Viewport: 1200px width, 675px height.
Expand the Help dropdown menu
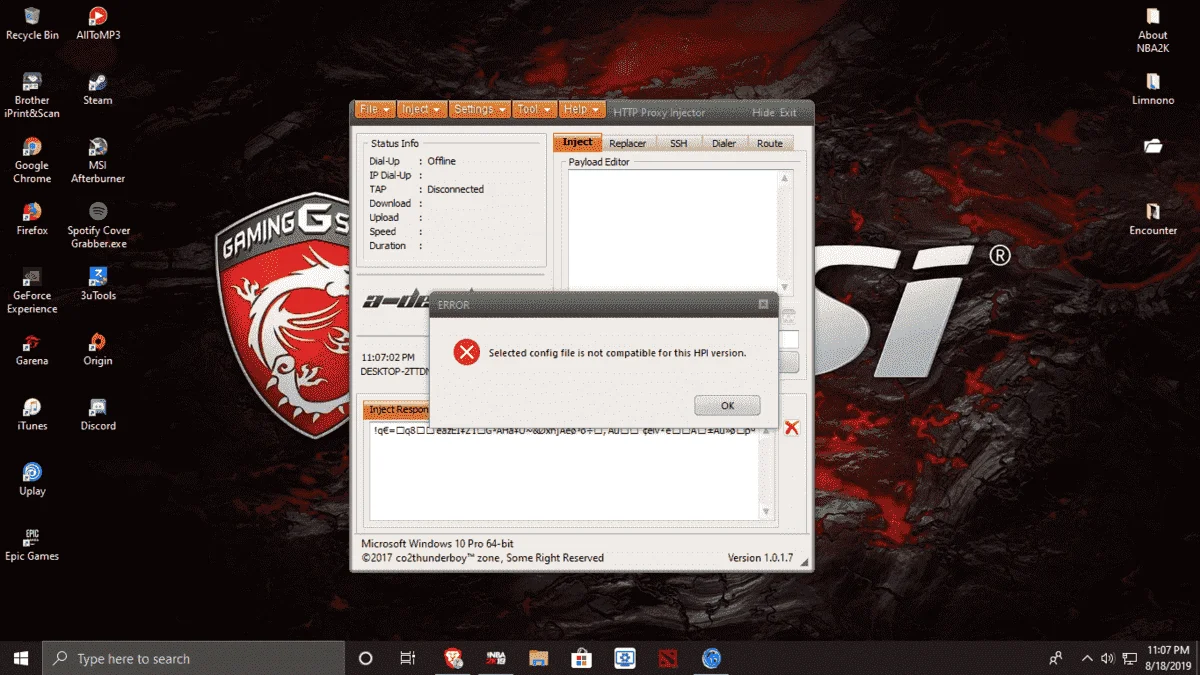[x=581, y=109]
